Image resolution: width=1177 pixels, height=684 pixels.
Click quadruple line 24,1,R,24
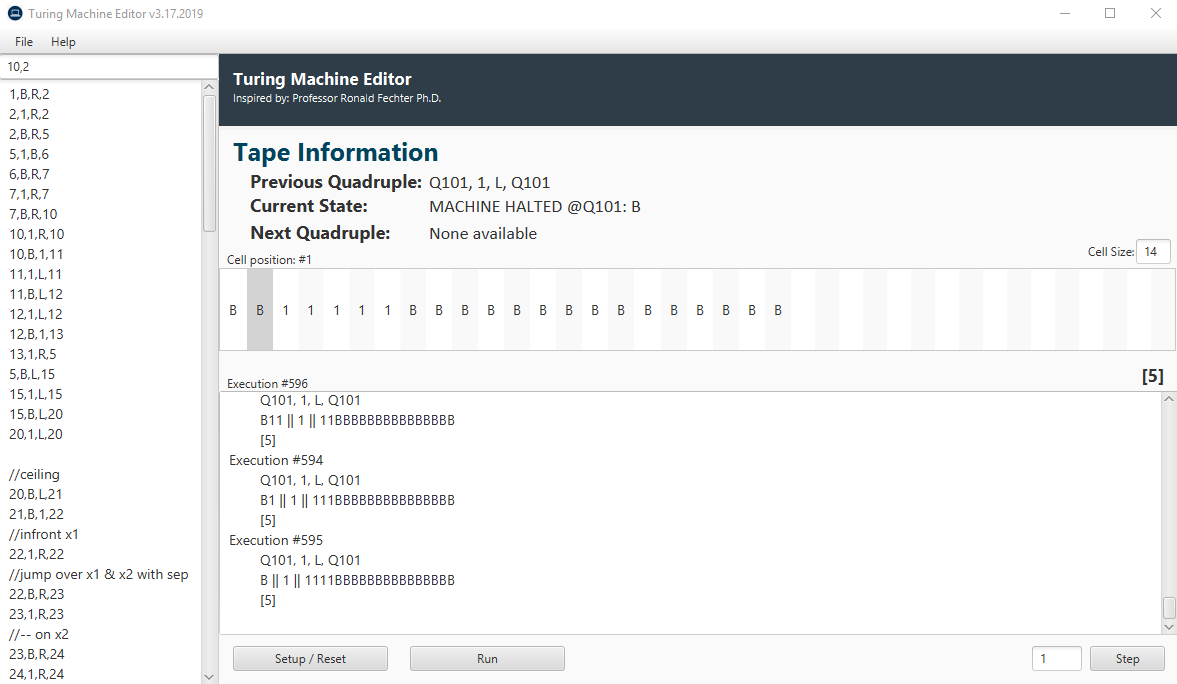coord(37,674)
